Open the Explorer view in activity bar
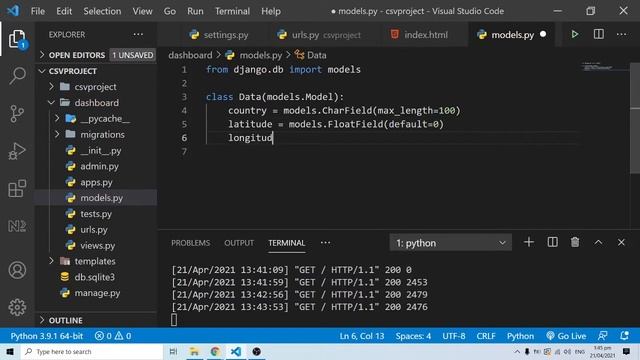Image resolution: width=640 pixels, height=360 pixels. 17,39
